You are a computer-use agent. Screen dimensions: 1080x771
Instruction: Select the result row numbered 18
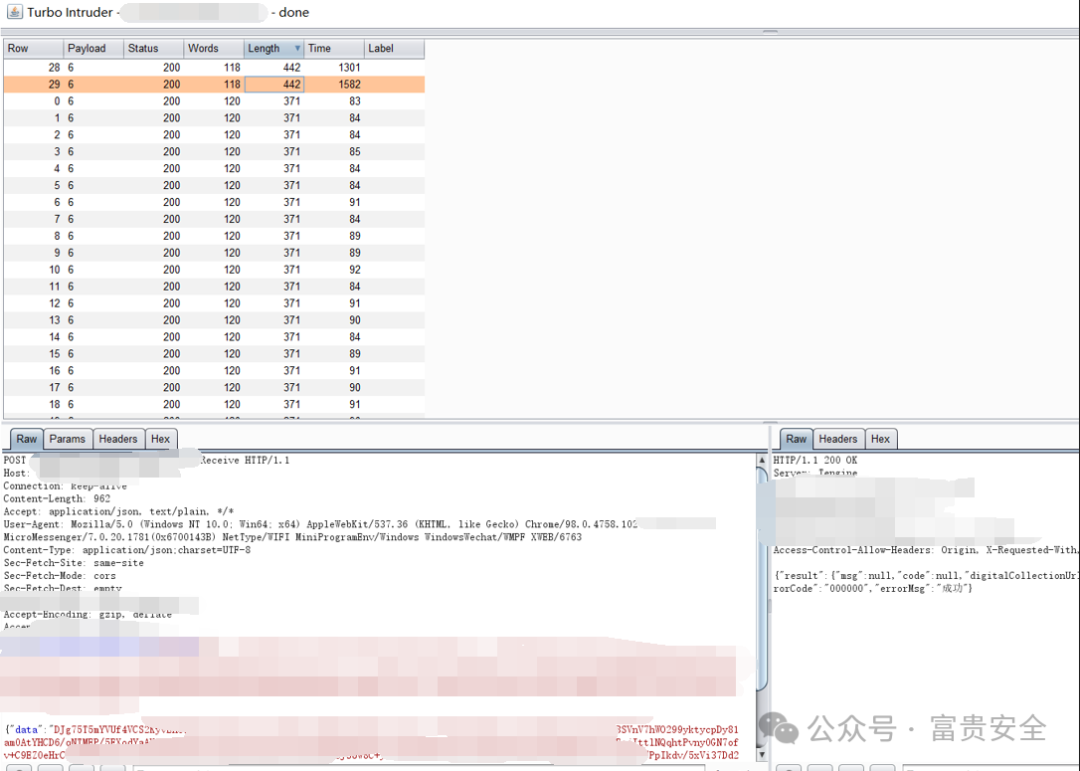(214, 404)
